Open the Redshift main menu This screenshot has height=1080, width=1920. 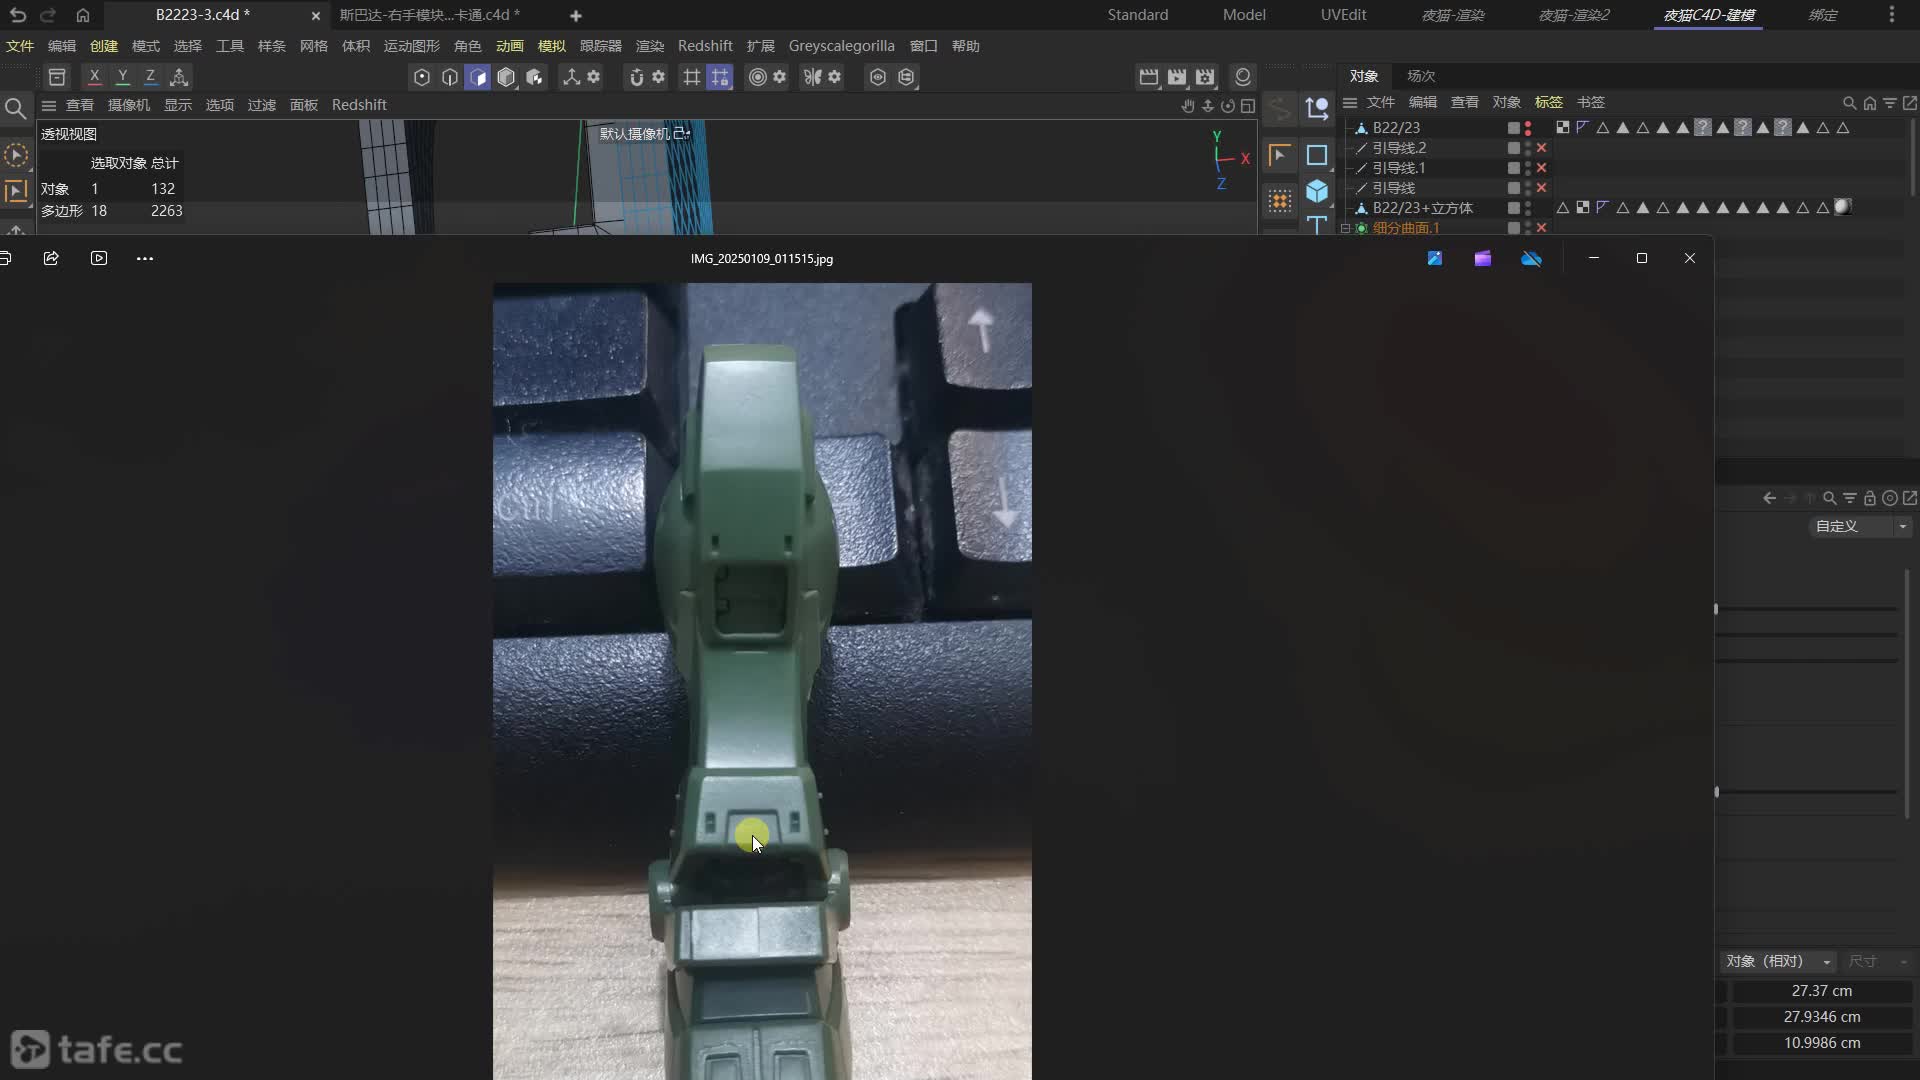[x=704, y=46]
